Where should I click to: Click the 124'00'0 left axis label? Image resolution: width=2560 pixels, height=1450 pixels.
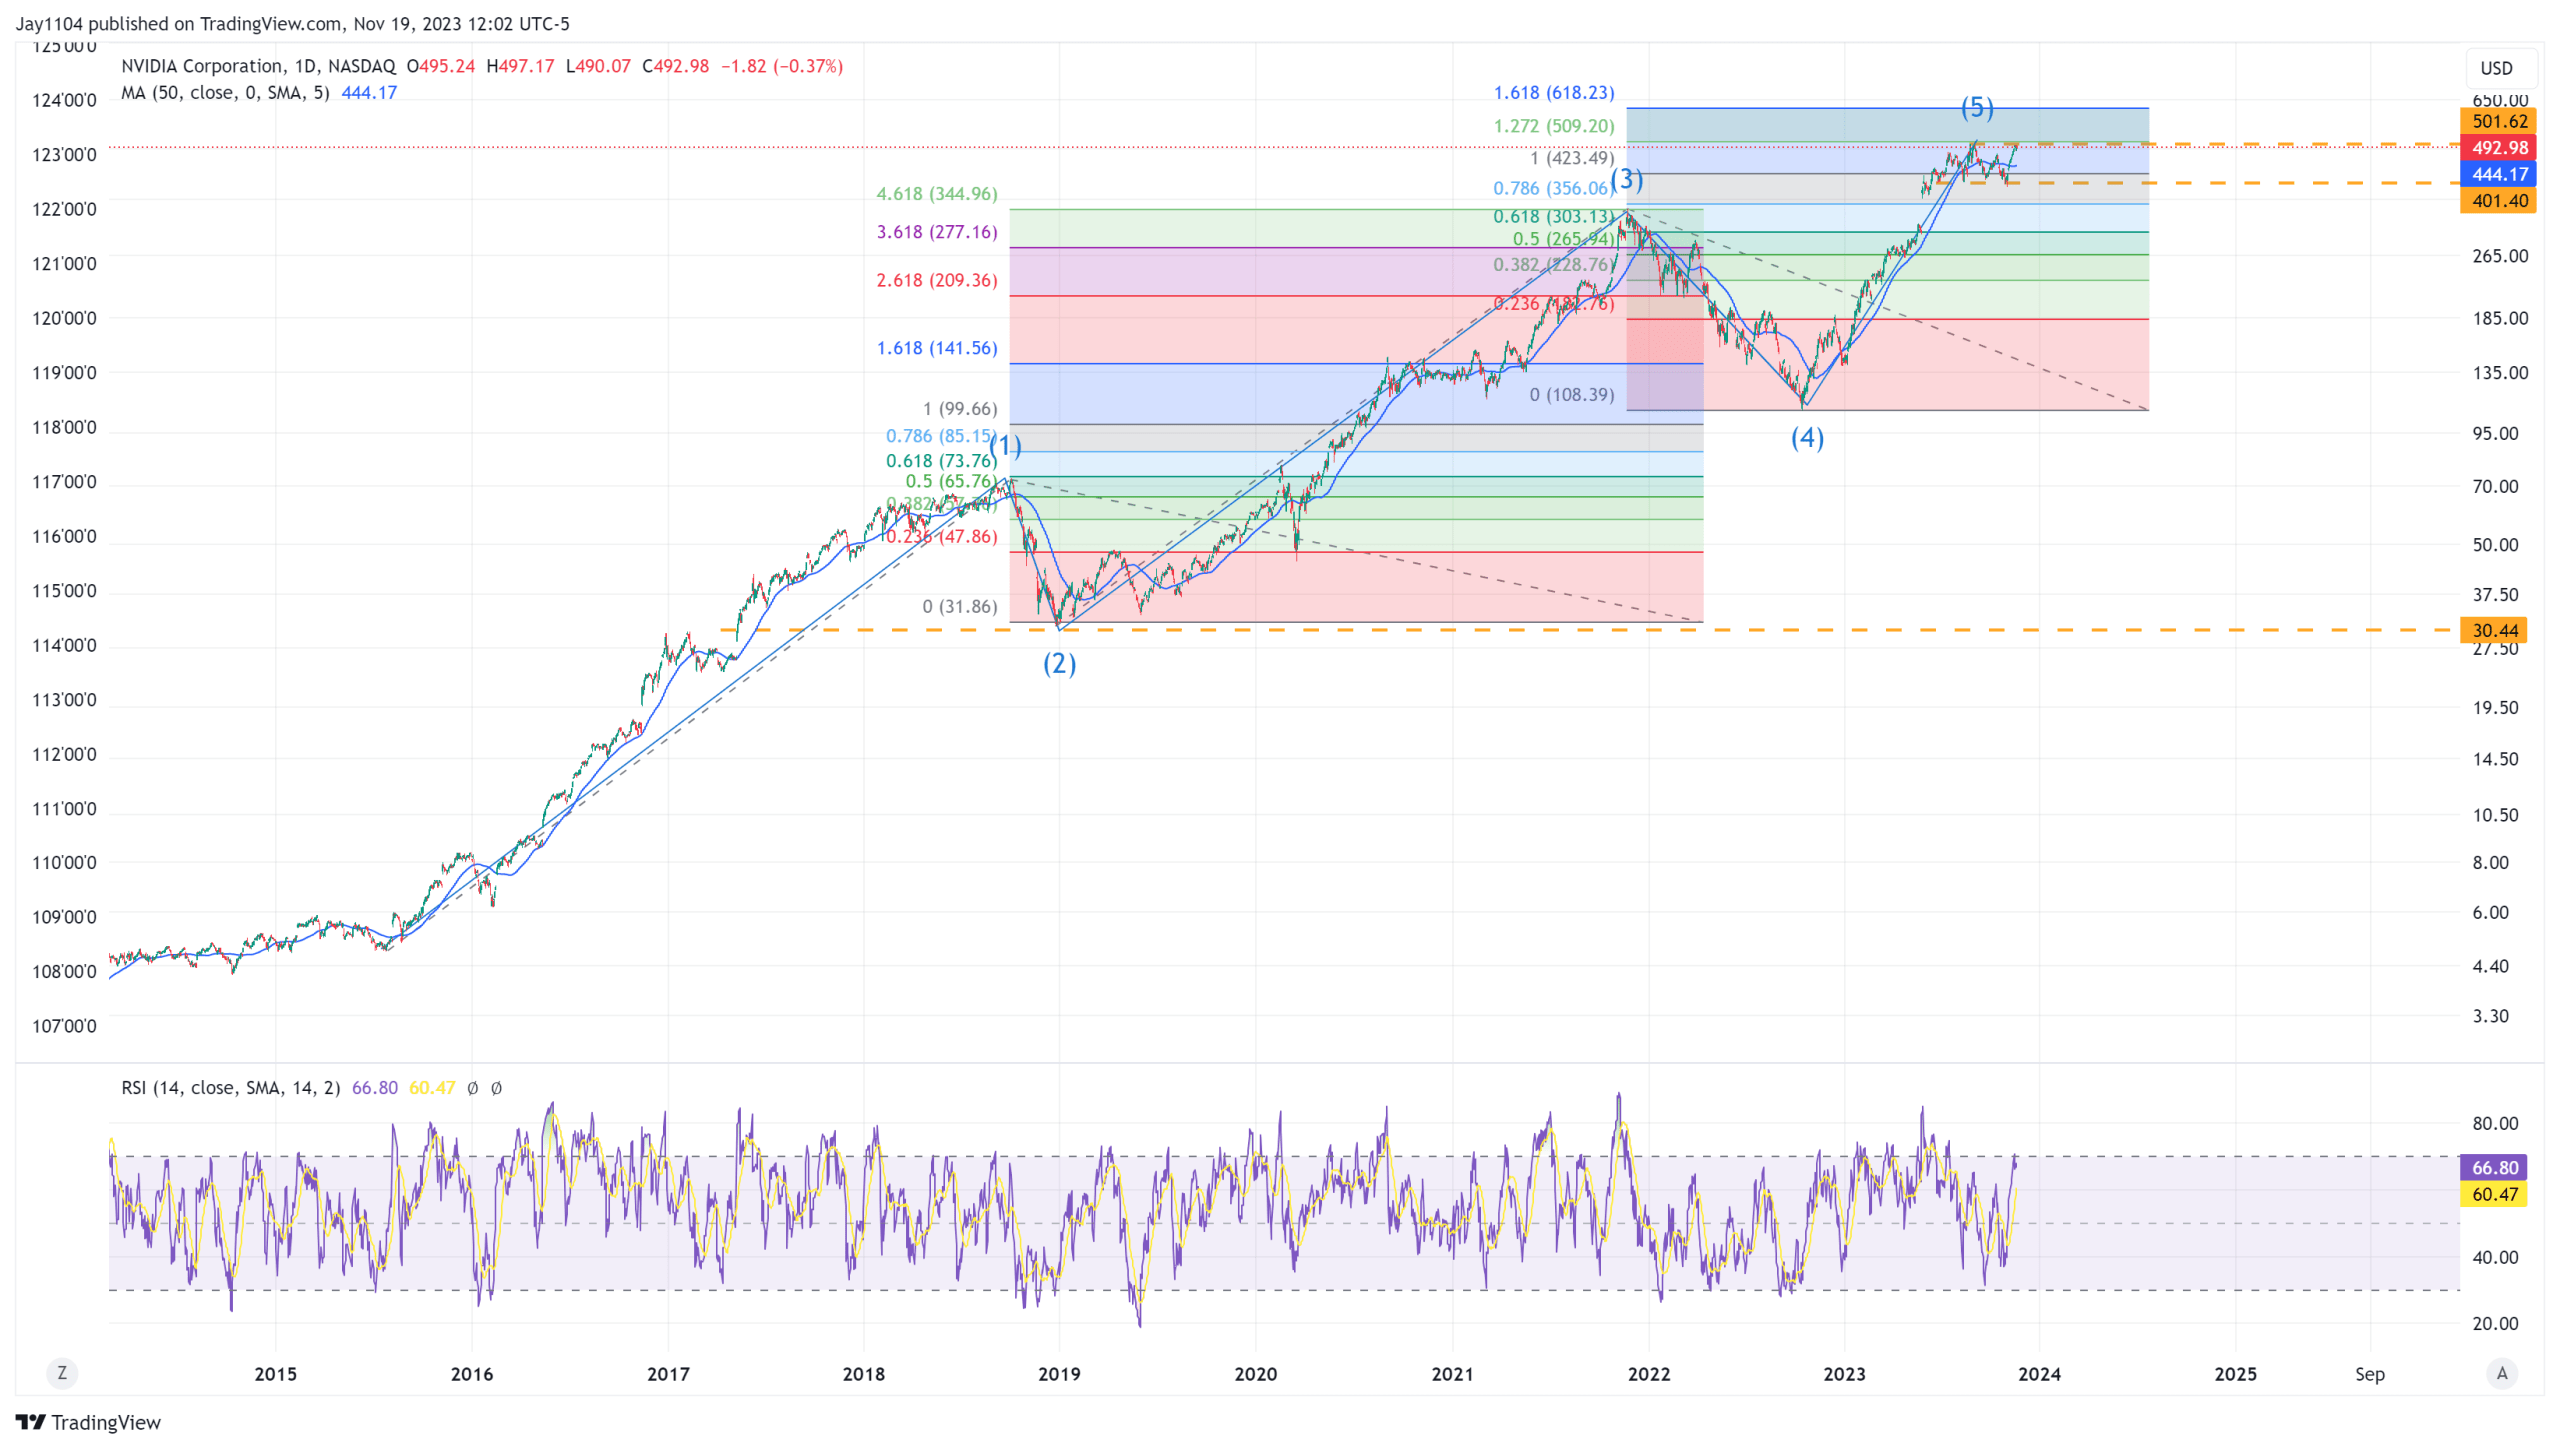[64, 100]
